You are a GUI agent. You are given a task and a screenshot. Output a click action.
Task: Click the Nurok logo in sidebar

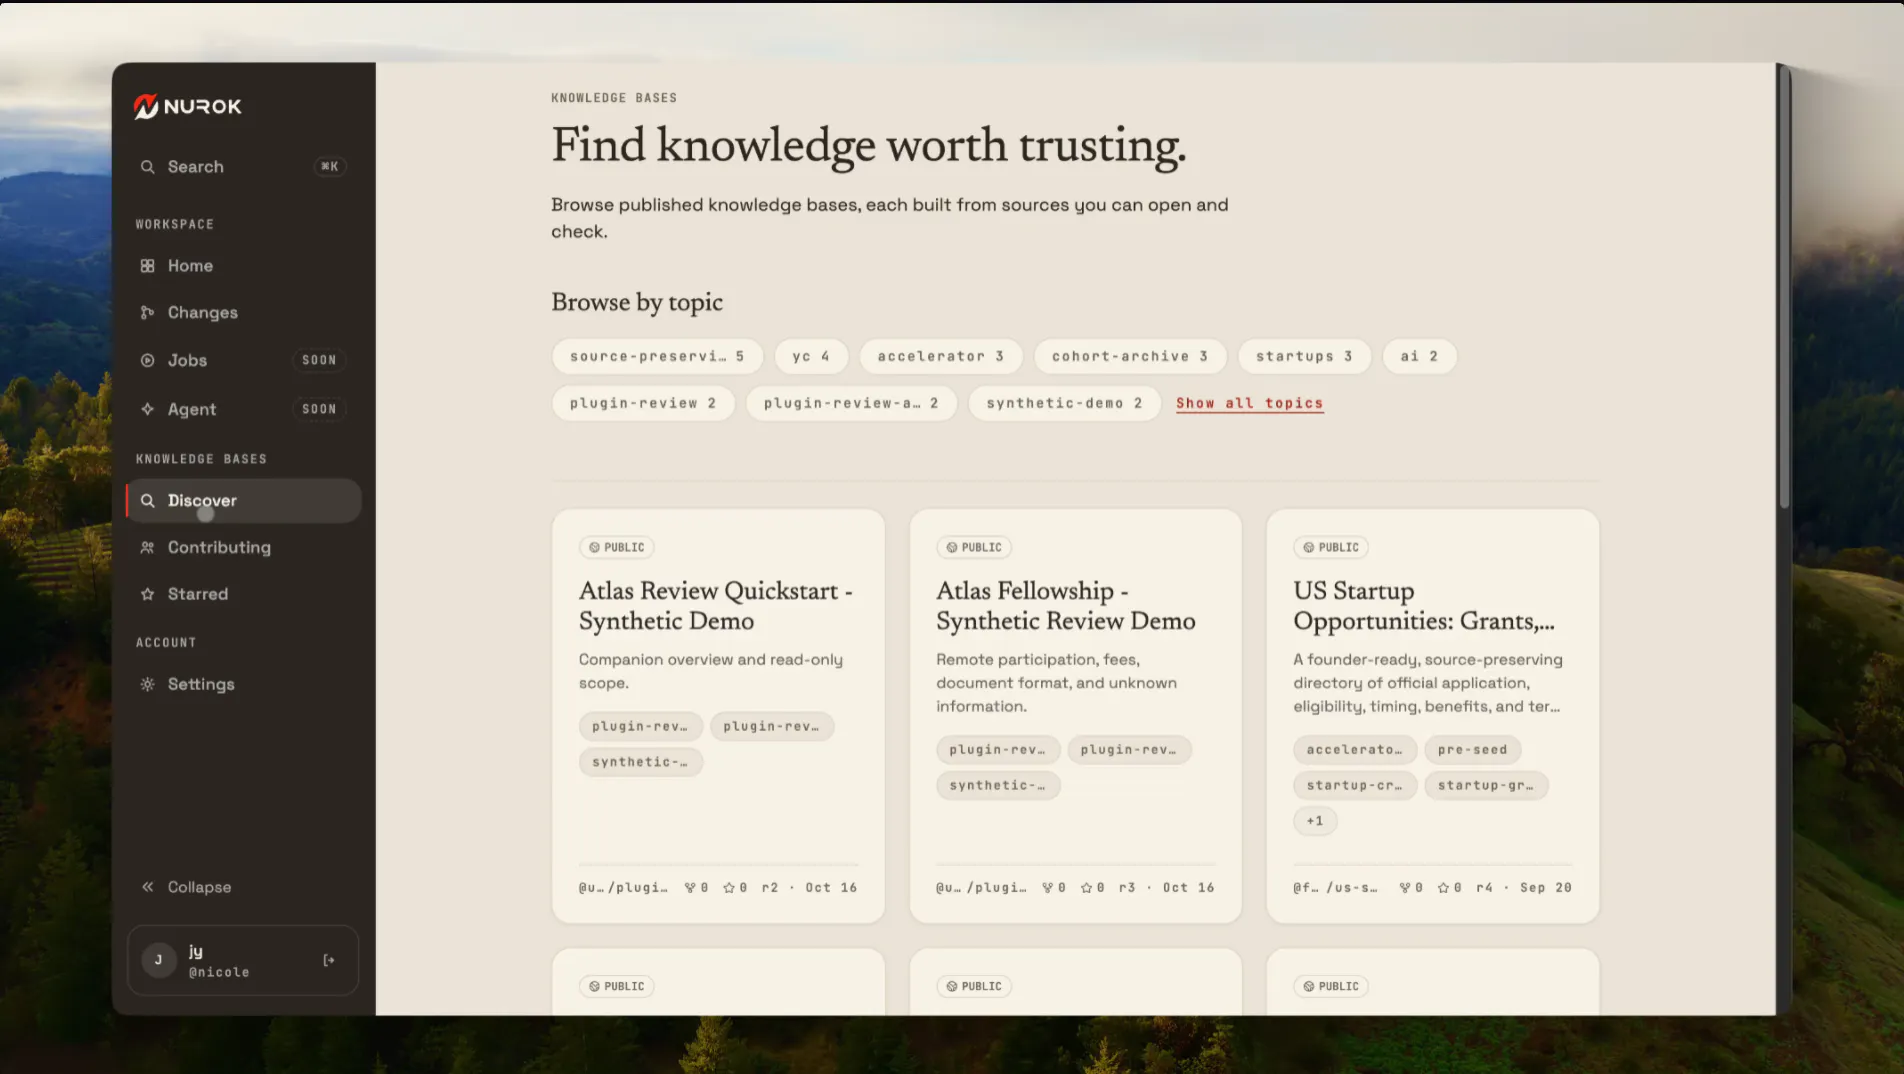[188, 106]
